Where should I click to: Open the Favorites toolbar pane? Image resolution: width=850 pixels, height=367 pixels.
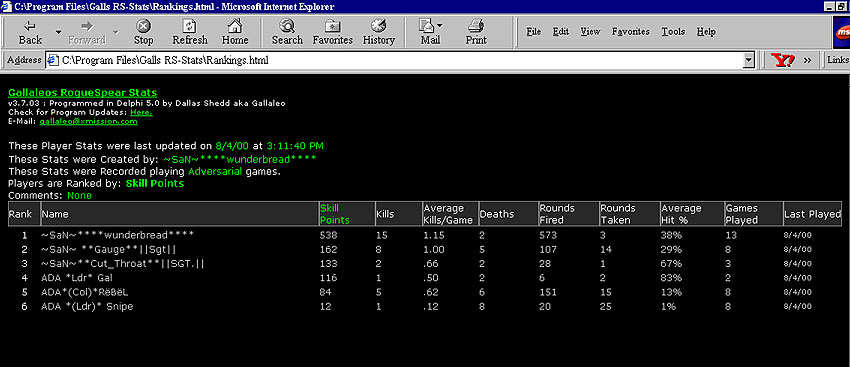pos(332,33)
